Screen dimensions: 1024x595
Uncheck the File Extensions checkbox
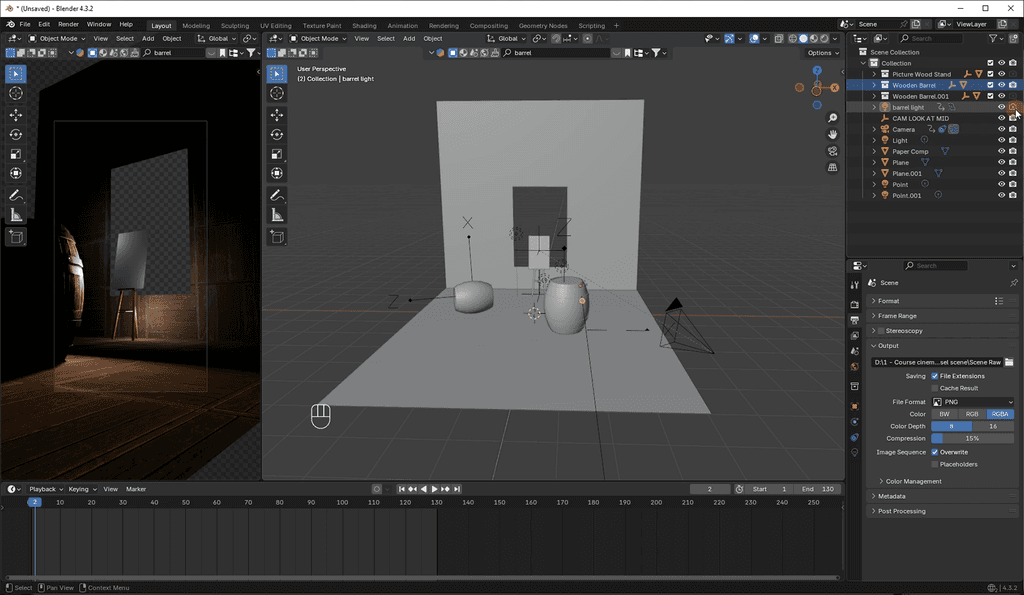tap(934, 376)
